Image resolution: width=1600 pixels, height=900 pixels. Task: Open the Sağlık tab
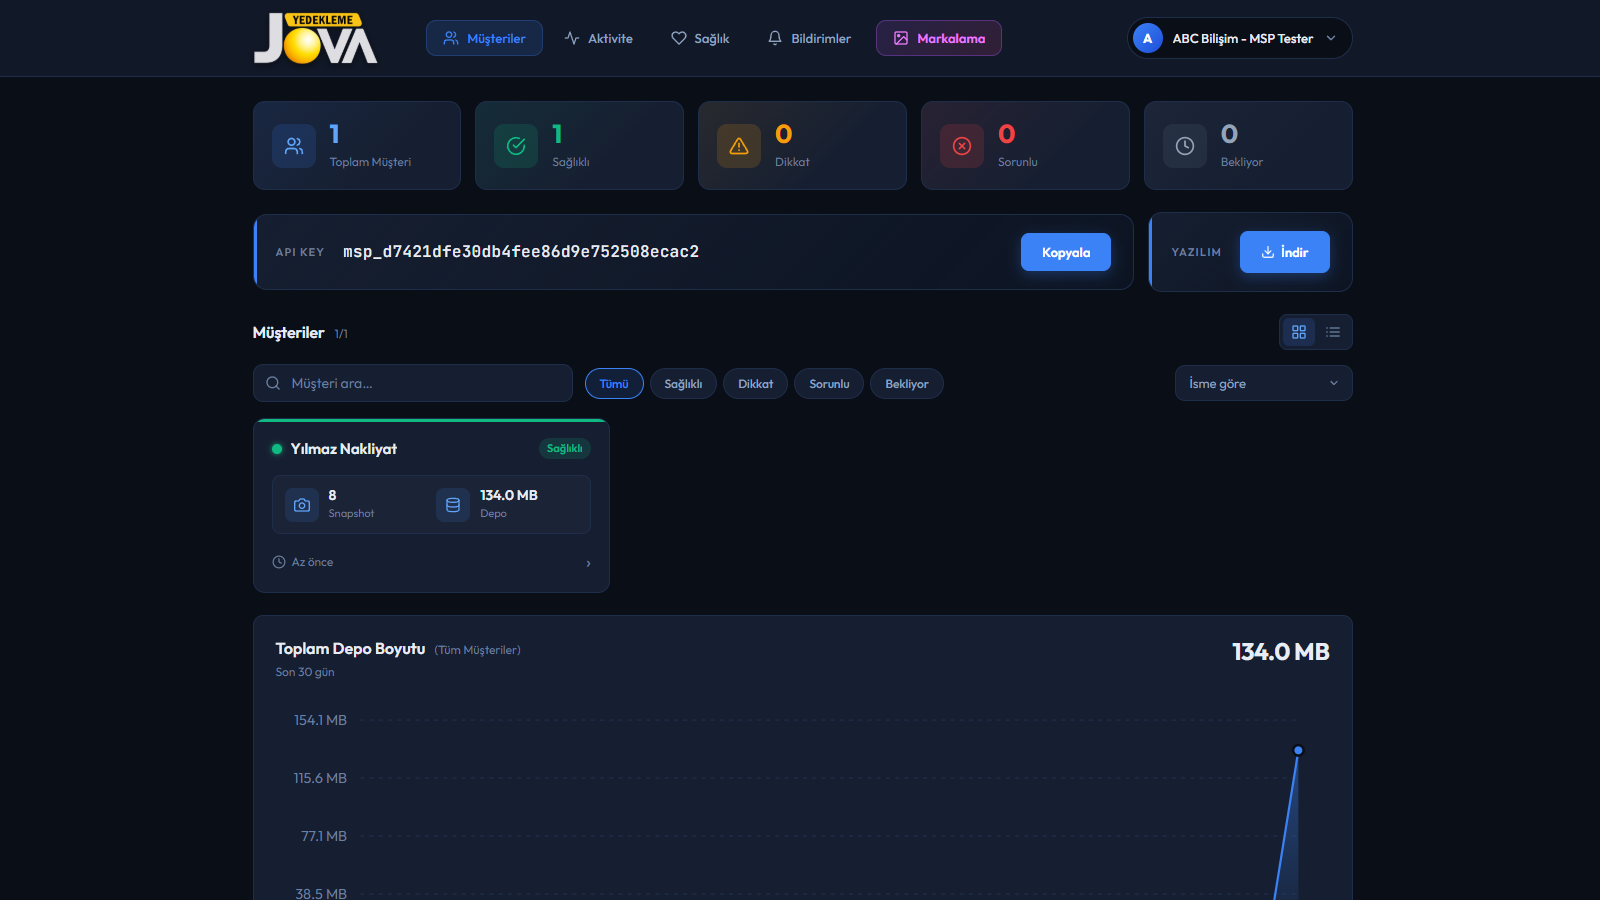point(700,38)
